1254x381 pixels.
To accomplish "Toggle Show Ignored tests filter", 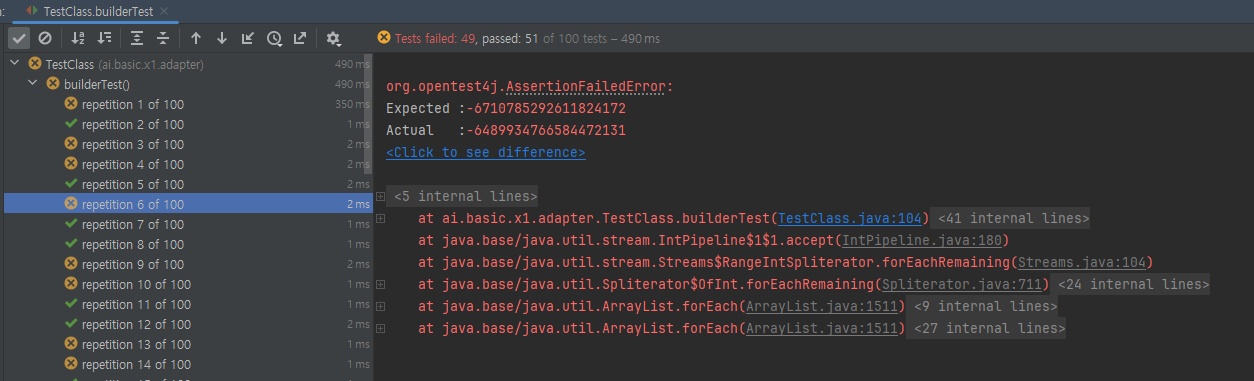I will point(45,38).
